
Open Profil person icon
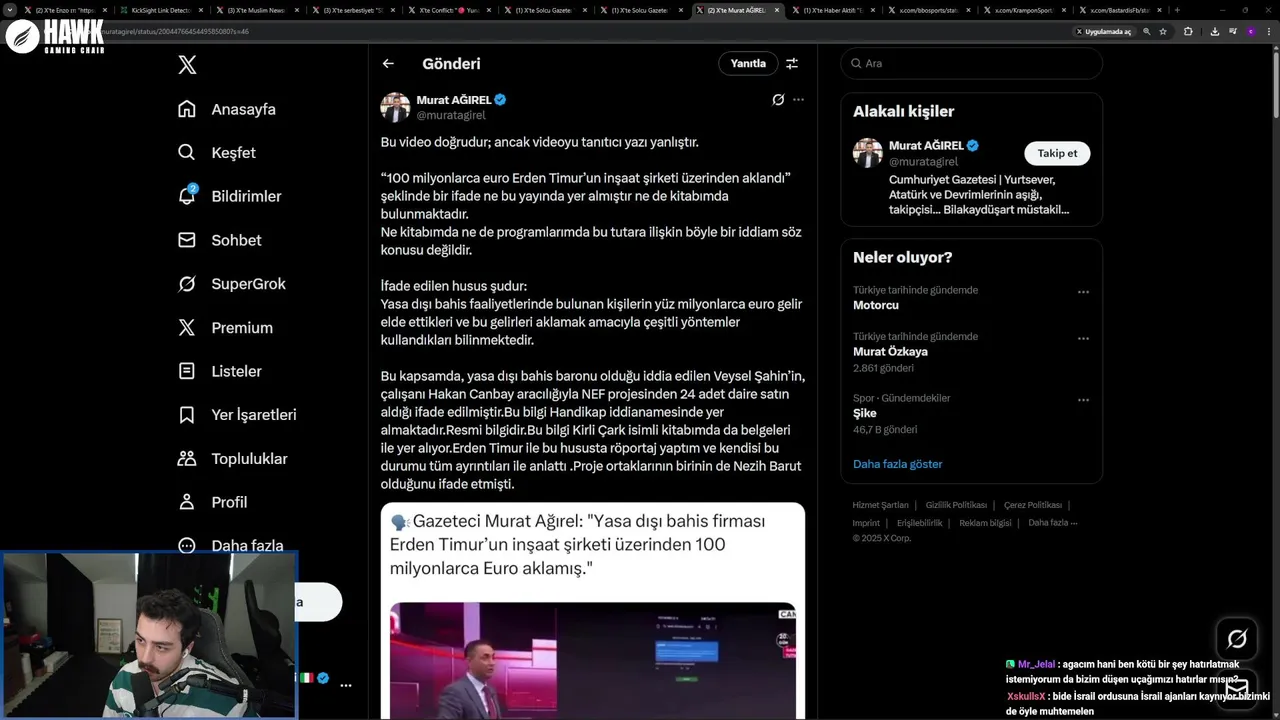[x=187, y=502]
